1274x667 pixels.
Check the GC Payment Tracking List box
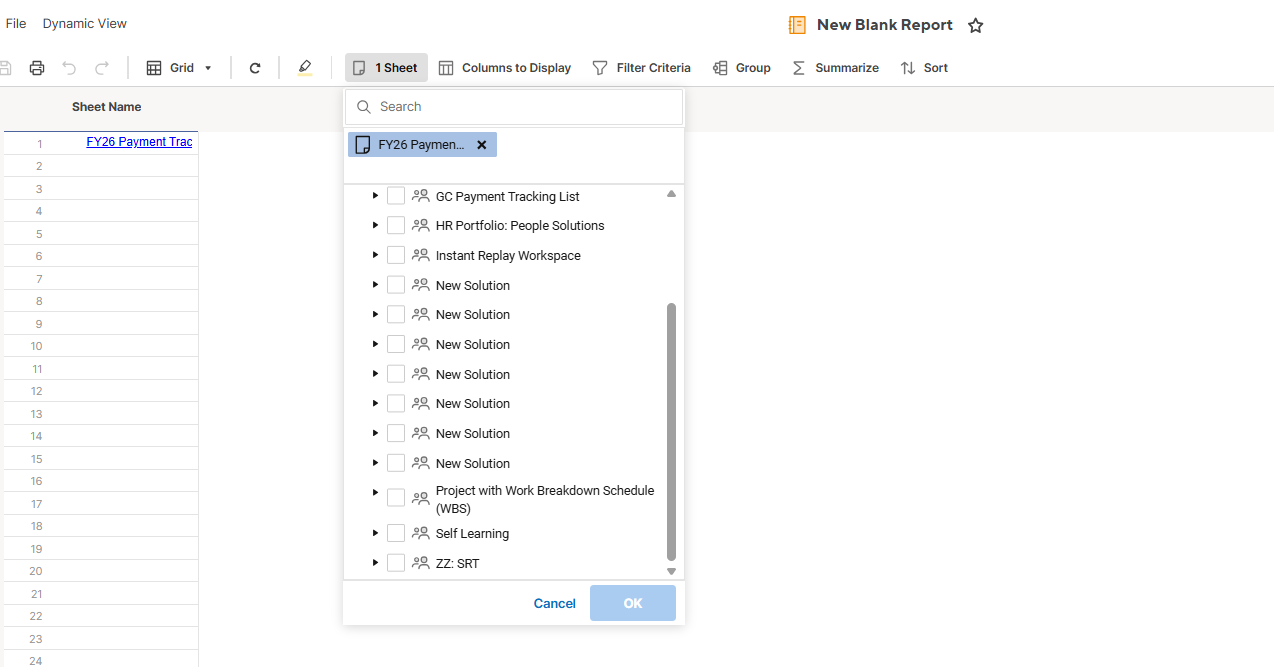coord(396,196)
